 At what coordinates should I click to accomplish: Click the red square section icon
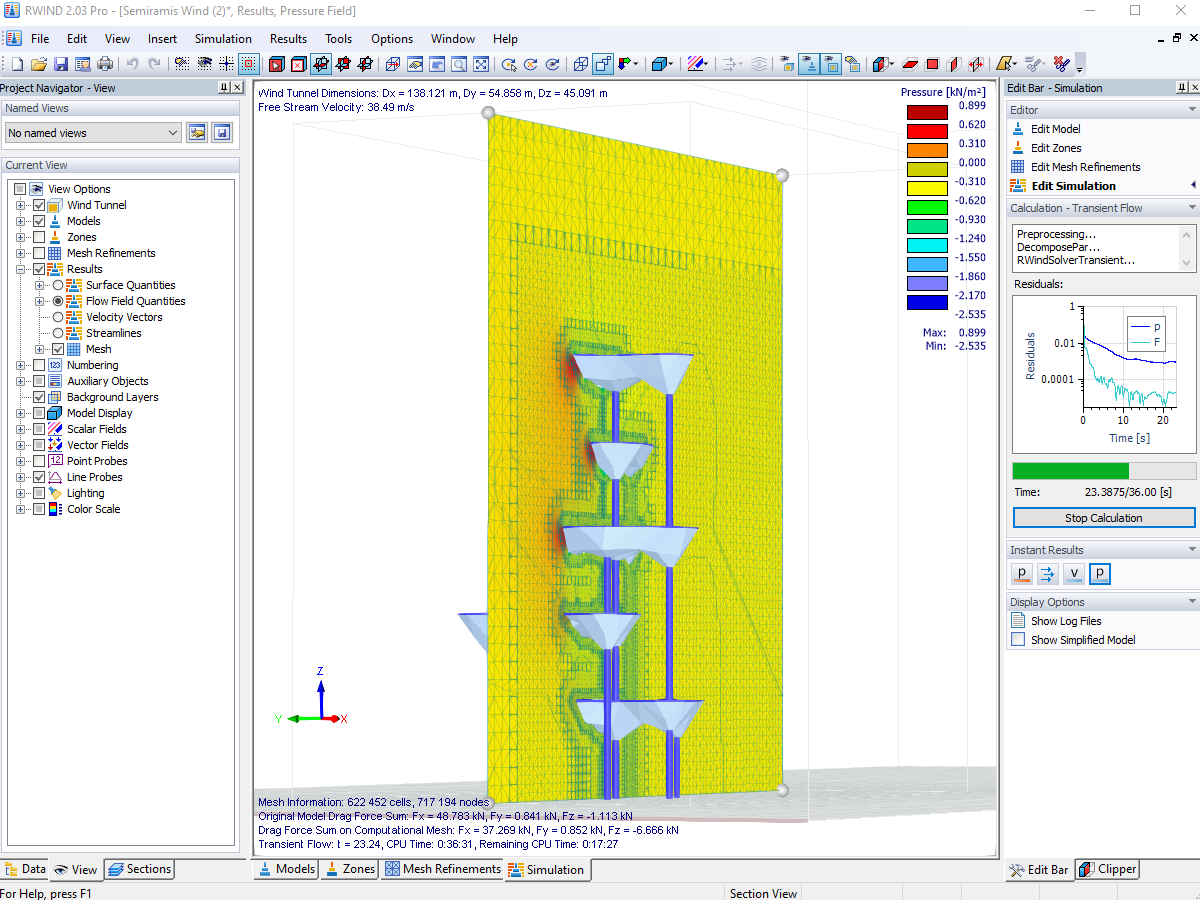(x=932, y=64)
